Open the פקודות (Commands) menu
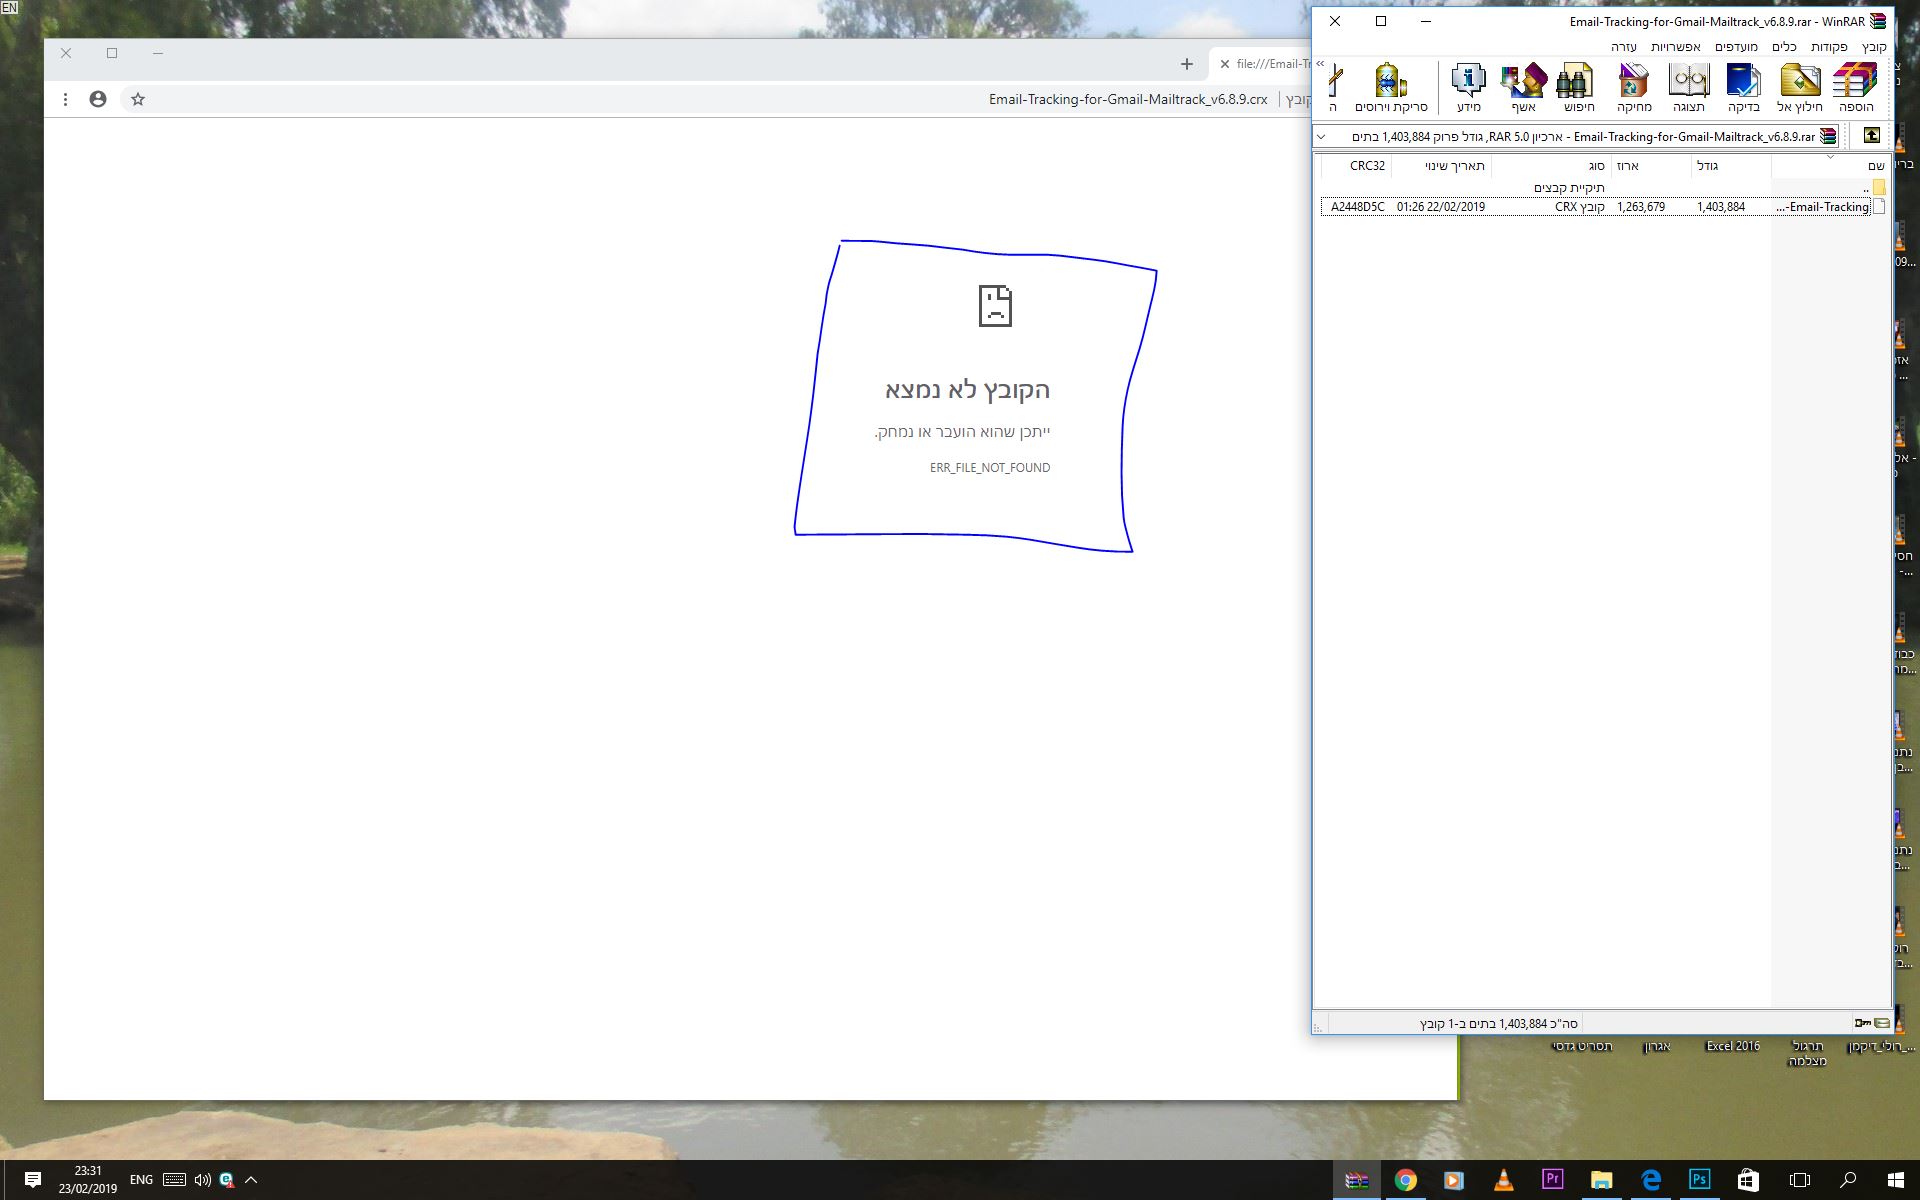 pos(1829,47)
